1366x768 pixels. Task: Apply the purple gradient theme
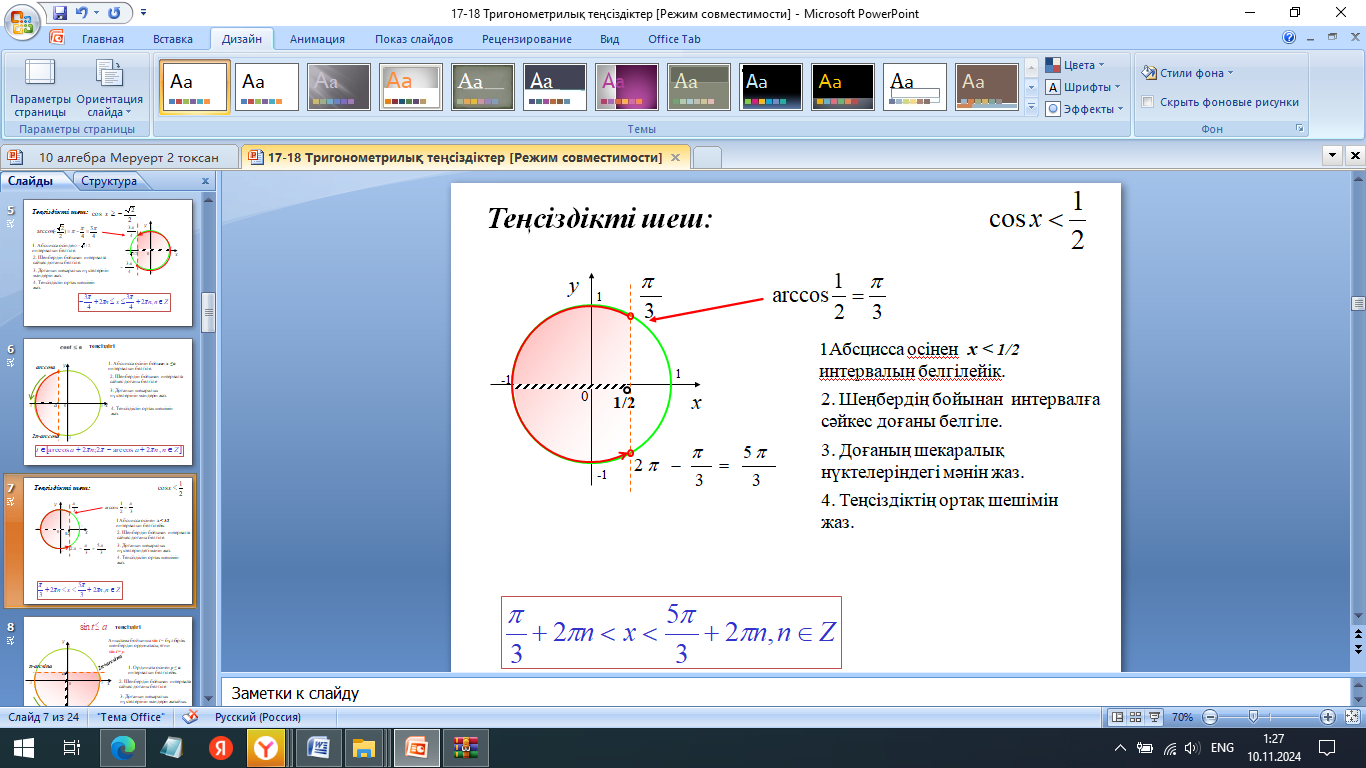point(627,88)
